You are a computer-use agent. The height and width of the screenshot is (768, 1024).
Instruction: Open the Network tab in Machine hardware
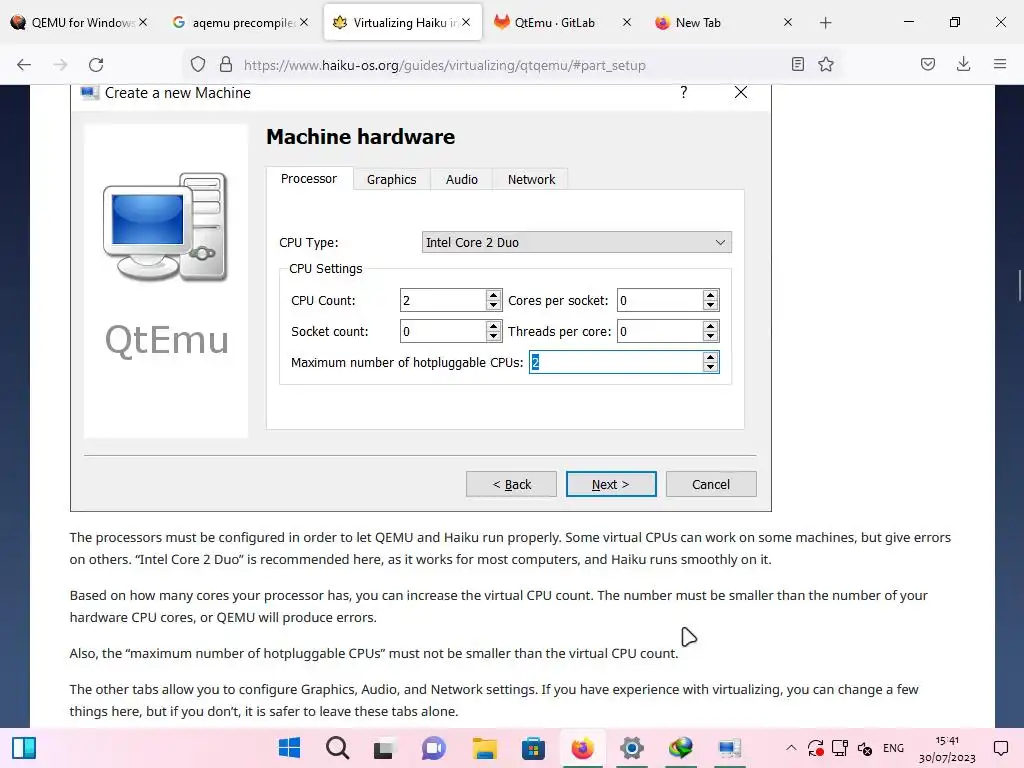point(531,180)
